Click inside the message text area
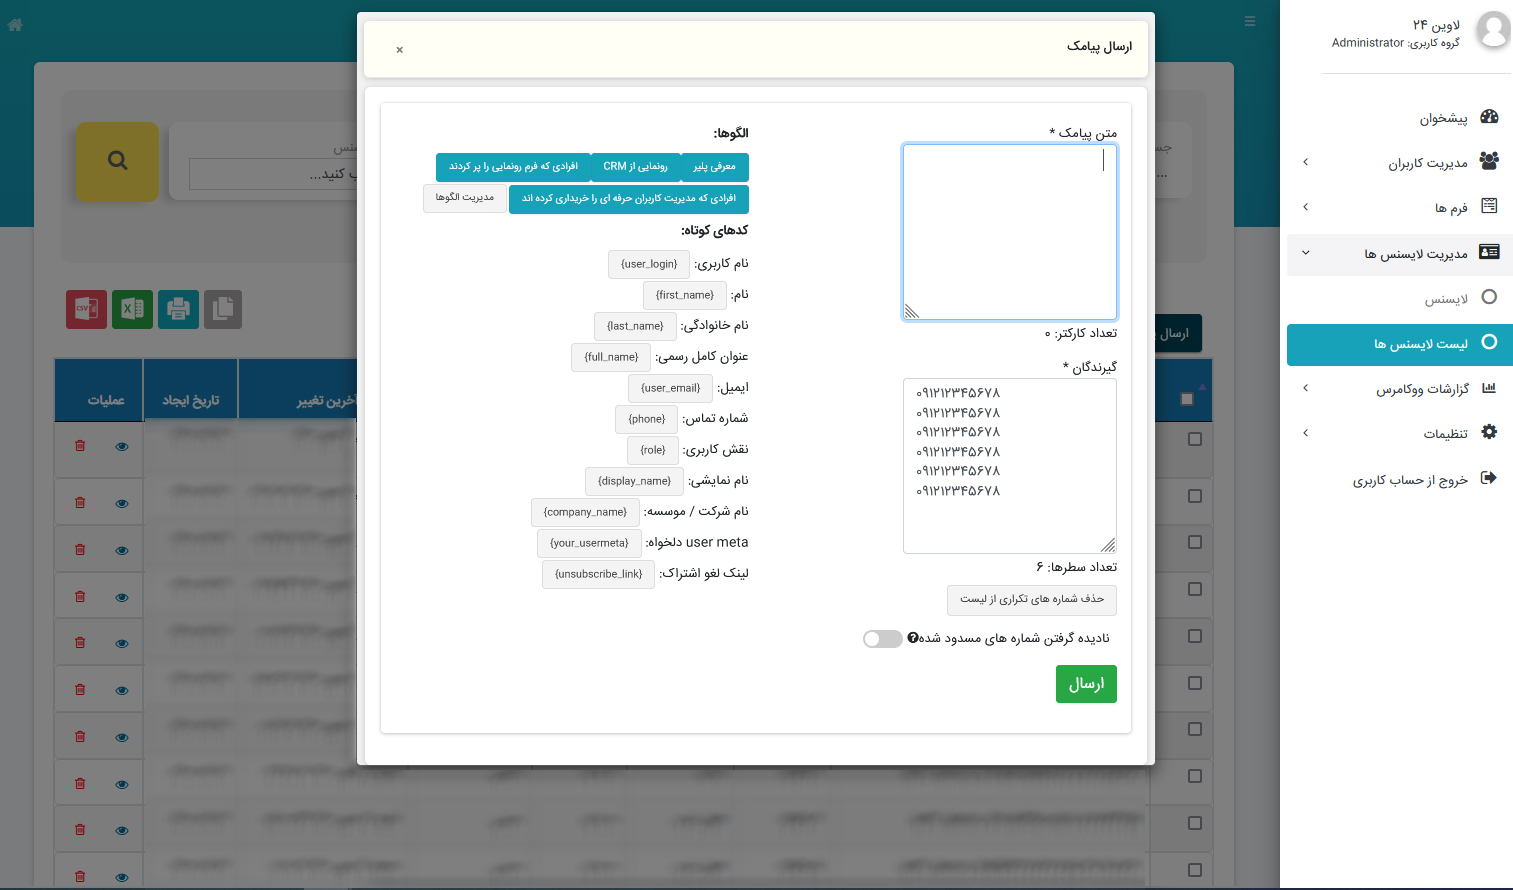The height and width of the screenshot is (890, 1513). 1009,230
